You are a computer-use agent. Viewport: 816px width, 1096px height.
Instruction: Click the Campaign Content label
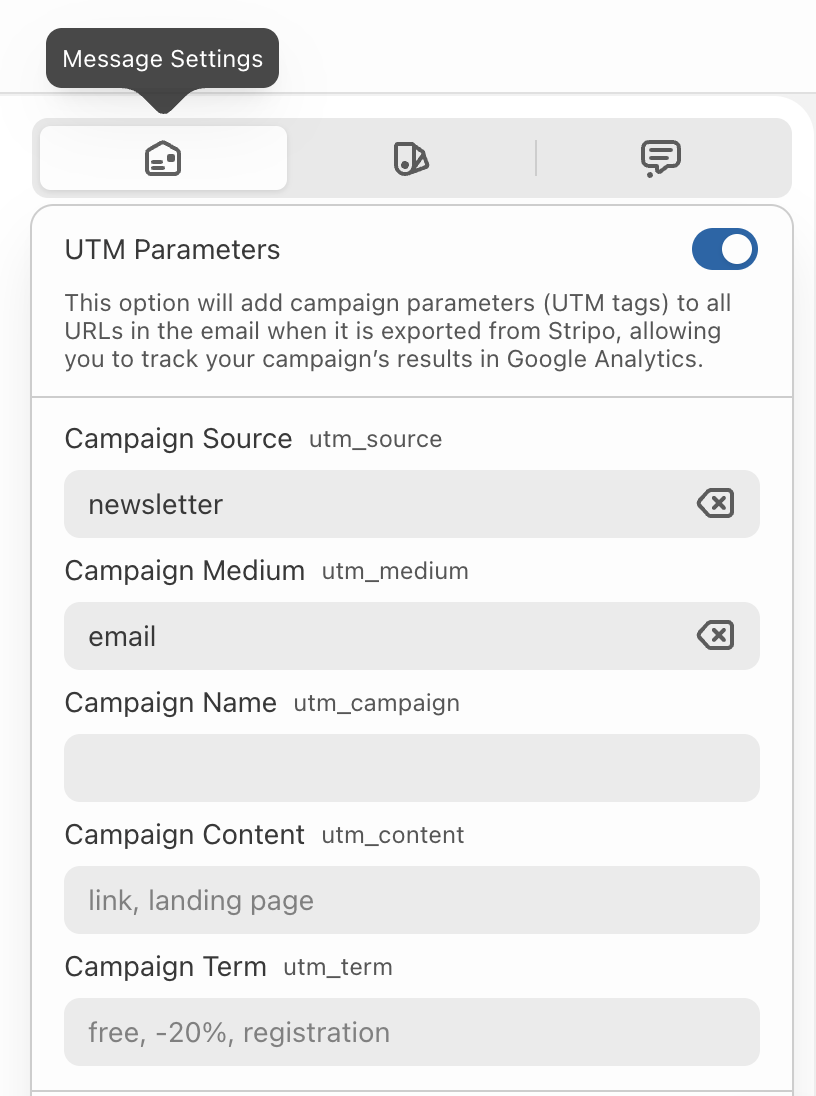[x=184, y=835]
